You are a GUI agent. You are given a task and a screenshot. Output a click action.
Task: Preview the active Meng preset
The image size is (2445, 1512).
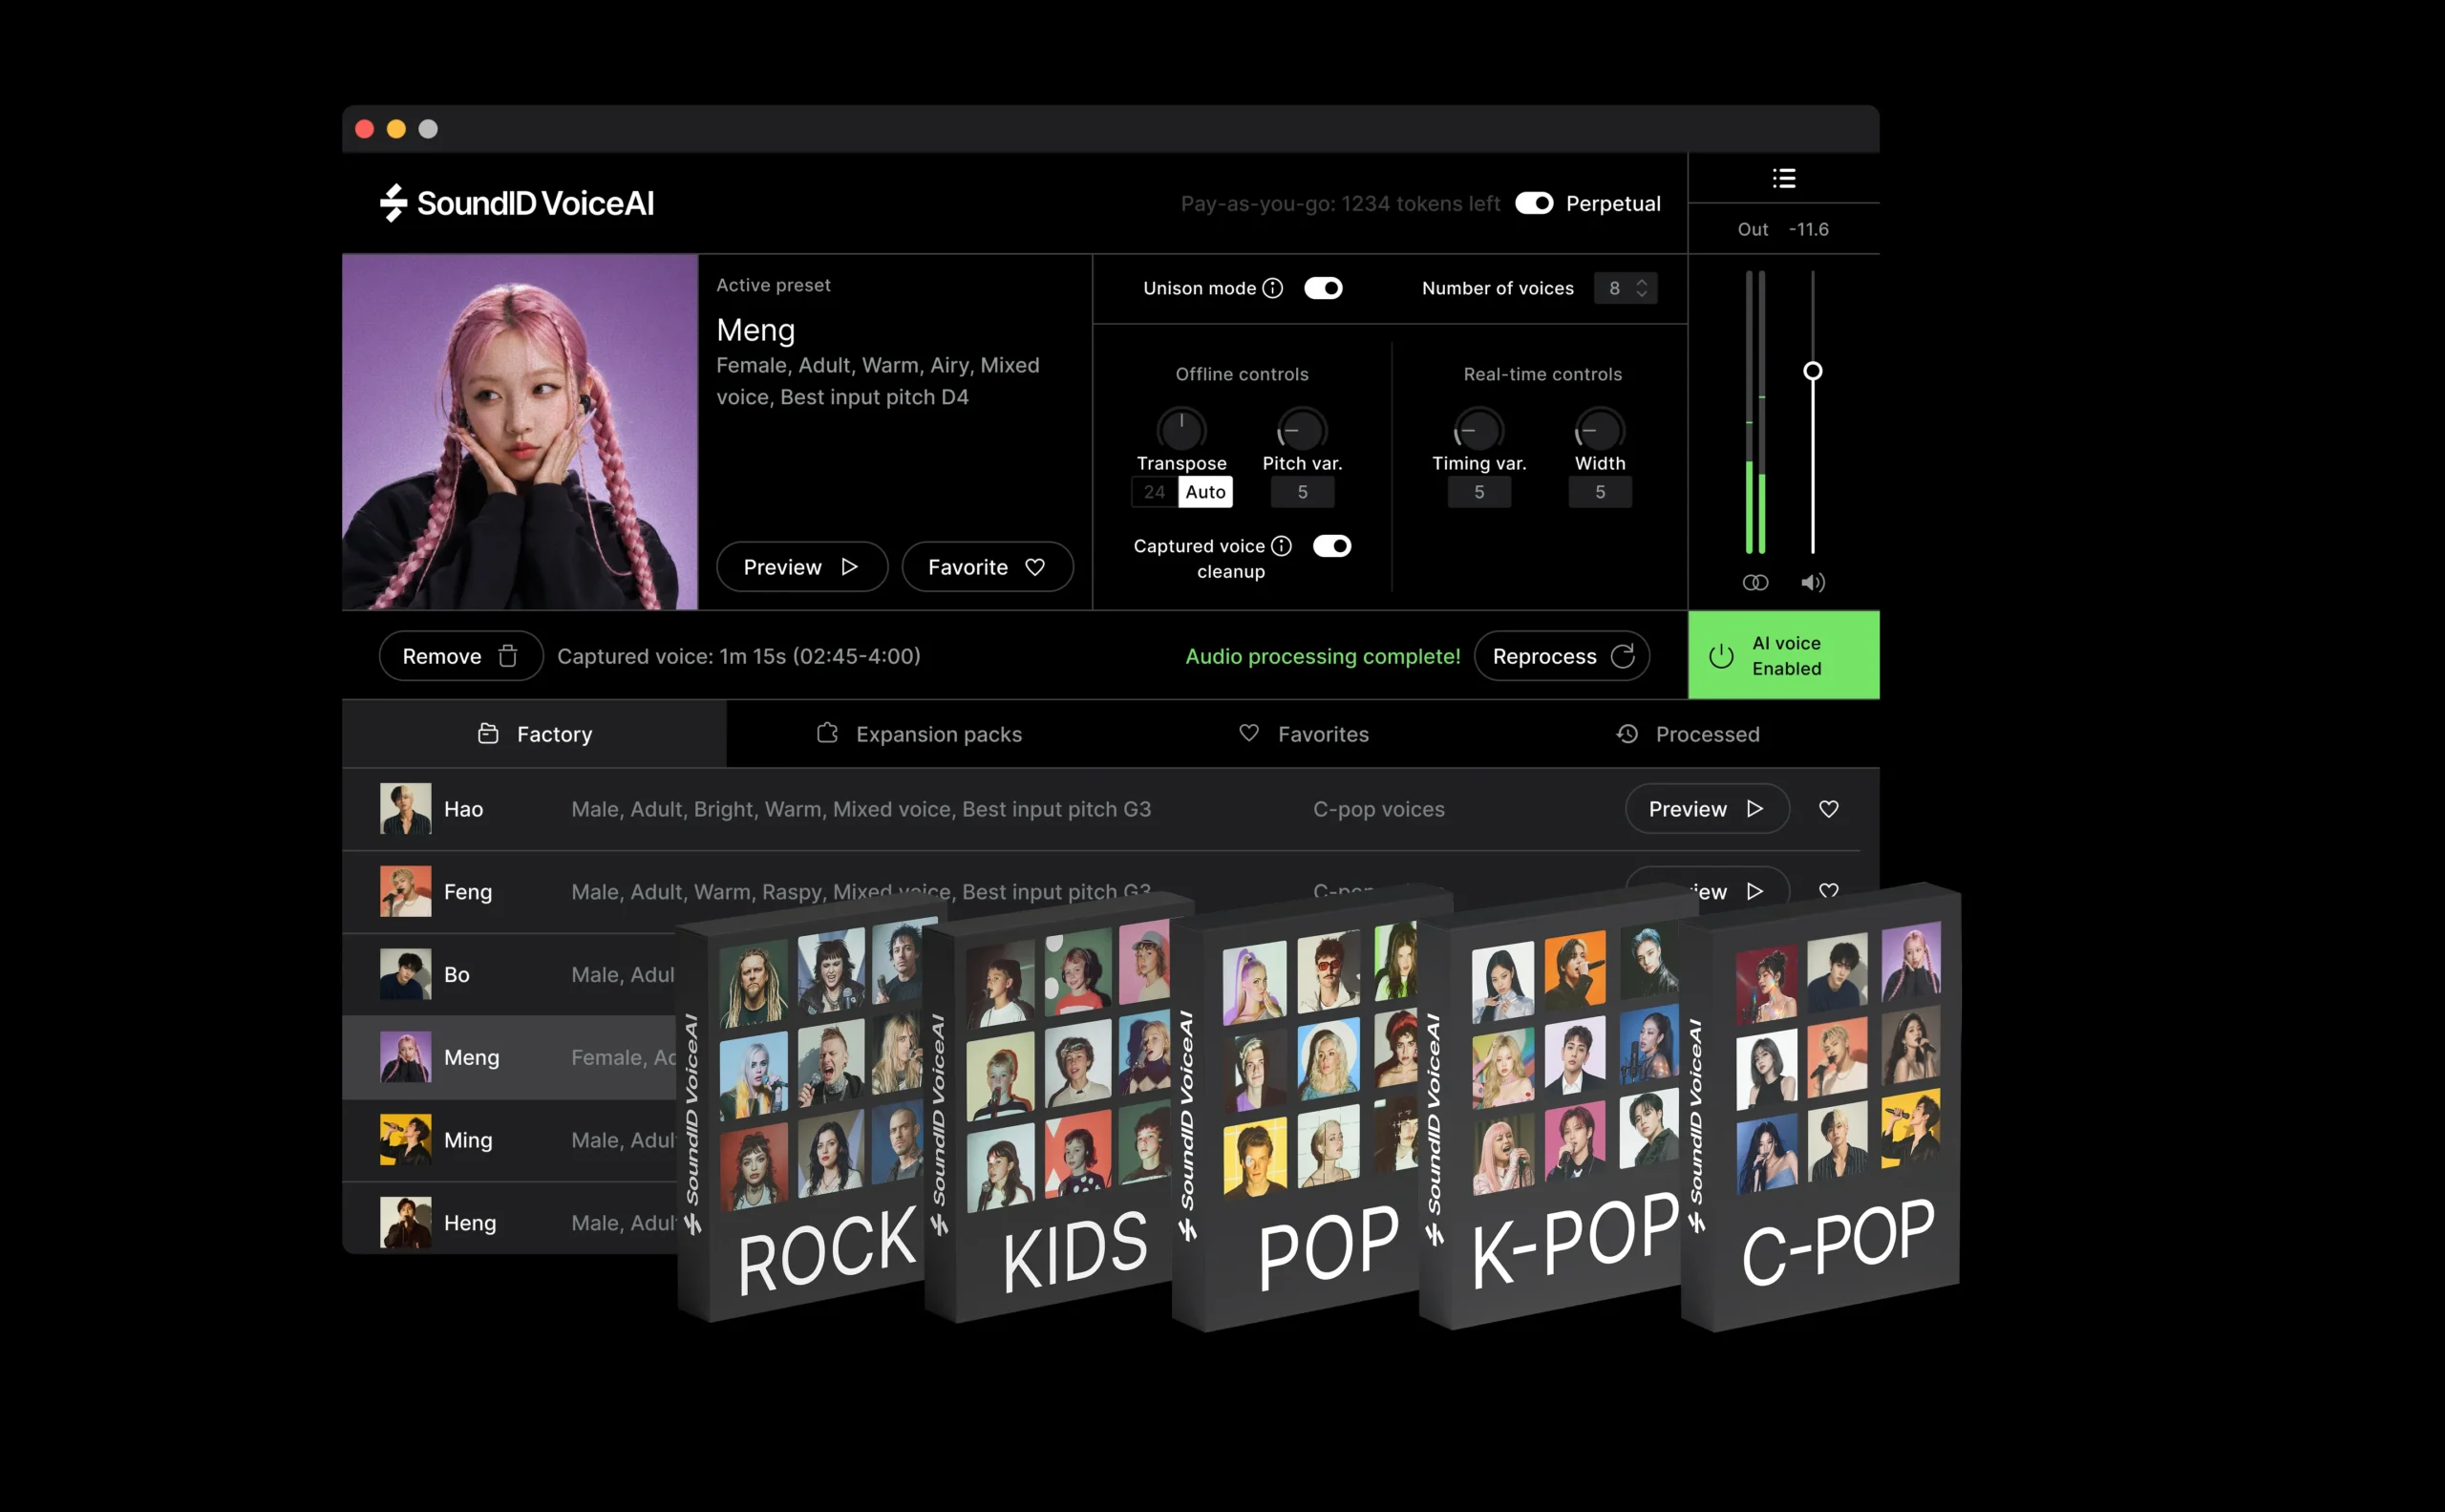802,567
